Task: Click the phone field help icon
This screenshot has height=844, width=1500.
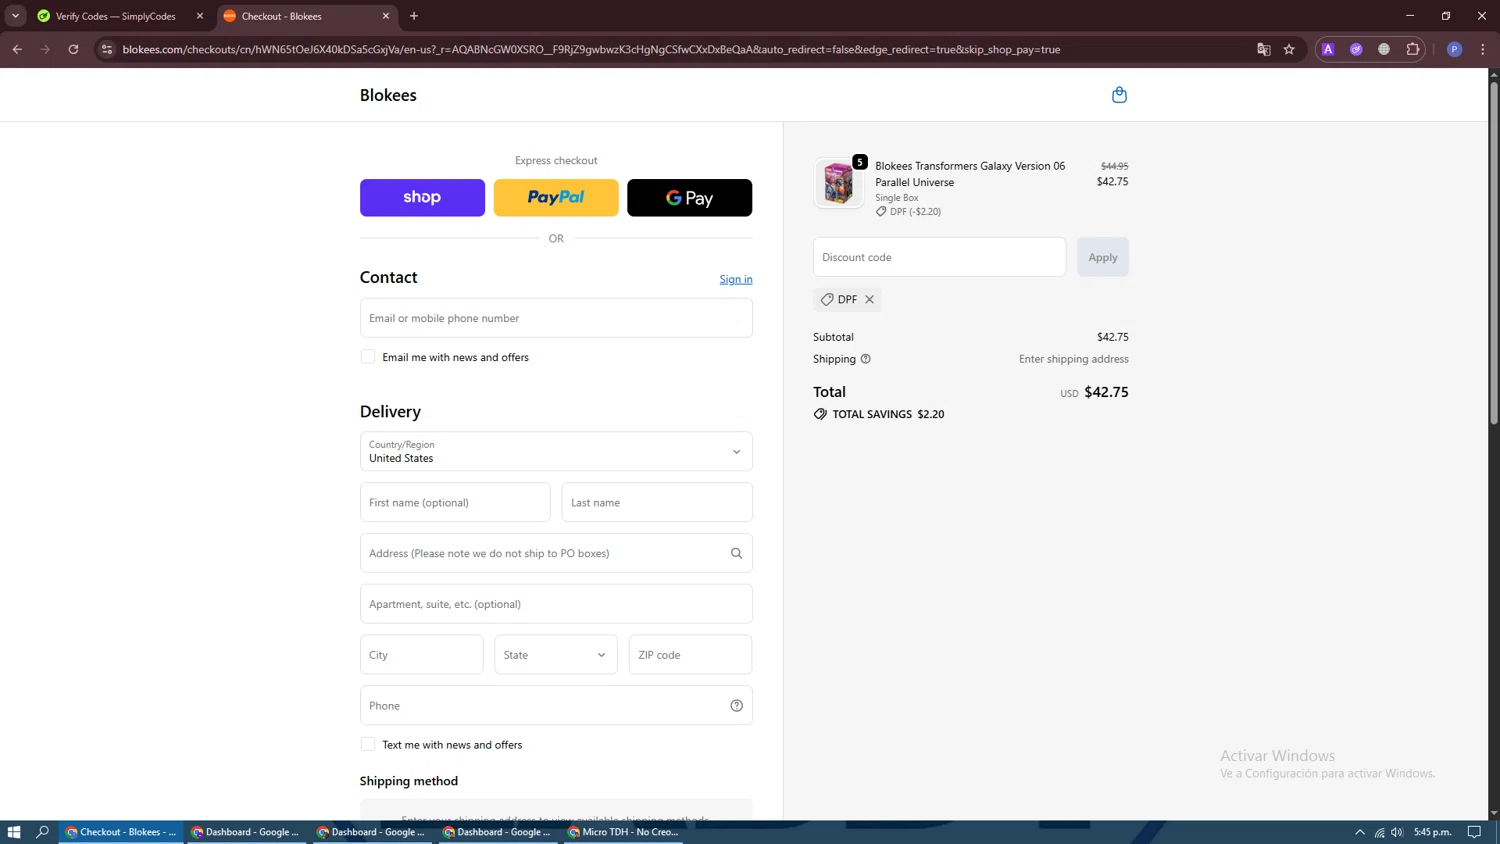Action: [x=736, y=706]
